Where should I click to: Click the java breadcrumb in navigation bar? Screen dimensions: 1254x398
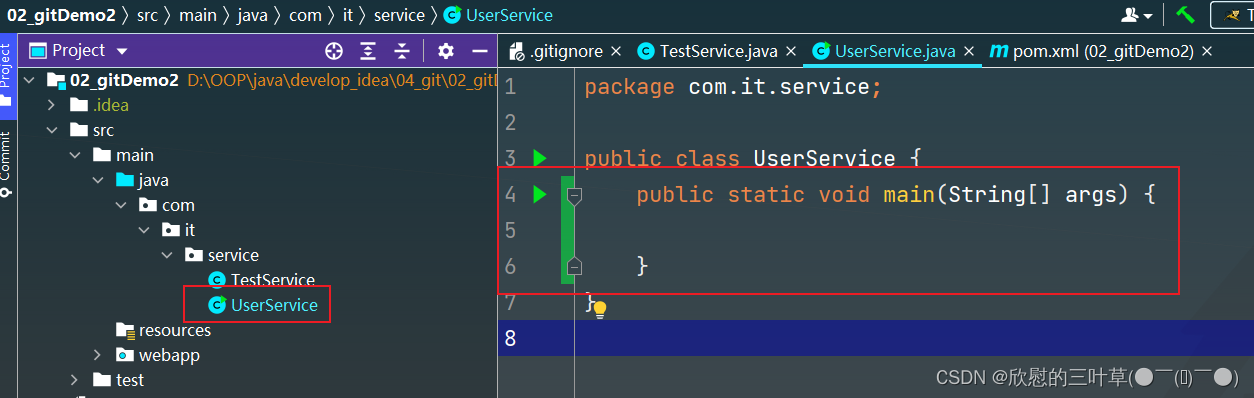click(253, 15)
